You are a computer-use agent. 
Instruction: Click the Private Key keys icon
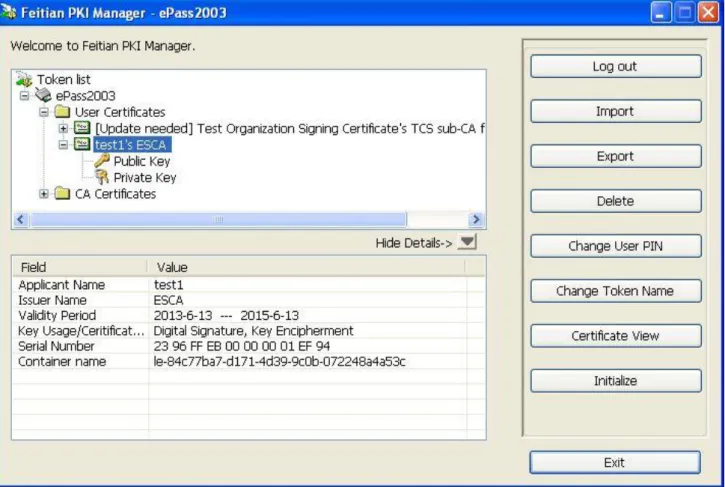click(x=102, y=177)
